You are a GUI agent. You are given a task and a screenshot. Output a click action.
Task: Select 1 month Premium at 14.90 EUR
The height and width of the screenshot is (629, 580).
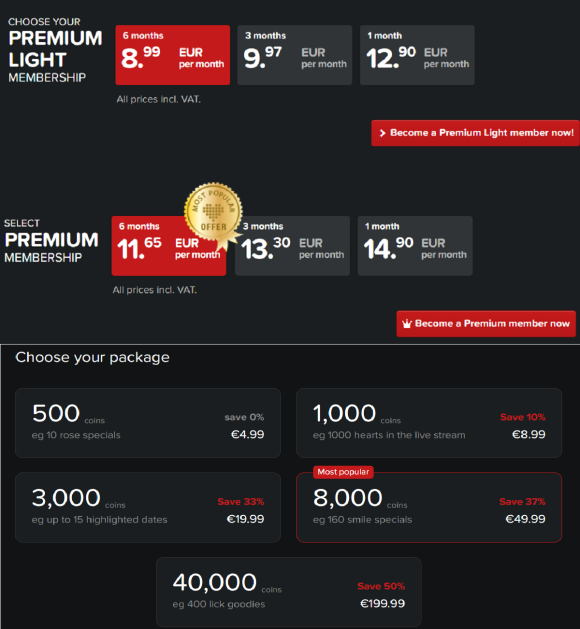[415, 246]
